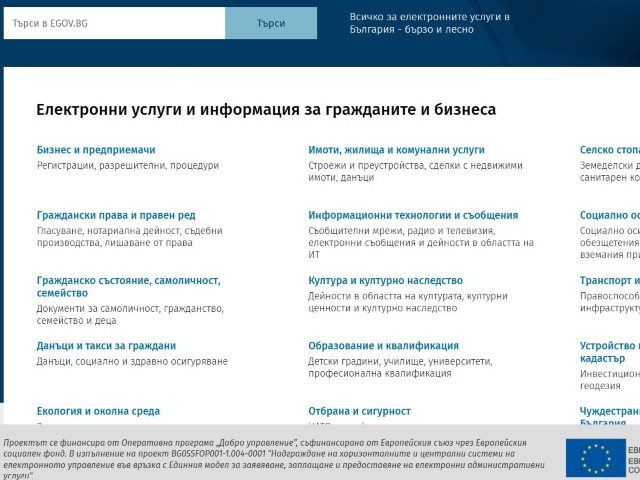Click the "Чуждестранни" category link
This screenshot has height=480, width=640.
click(609, 411)
